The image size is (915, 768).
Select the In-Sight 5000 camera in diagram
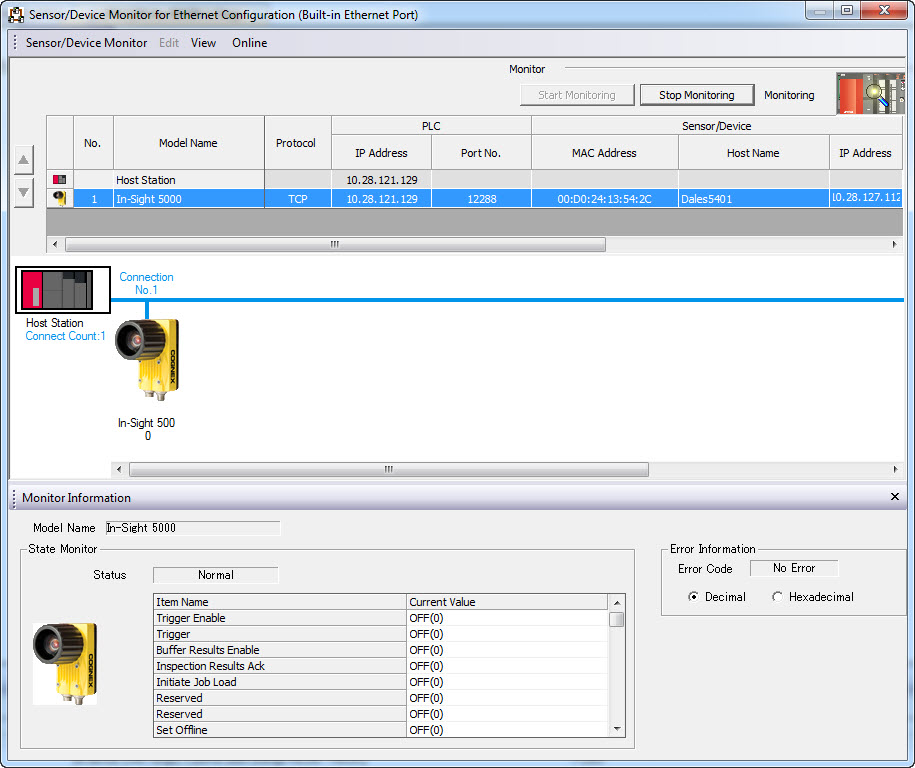[147, 358]
